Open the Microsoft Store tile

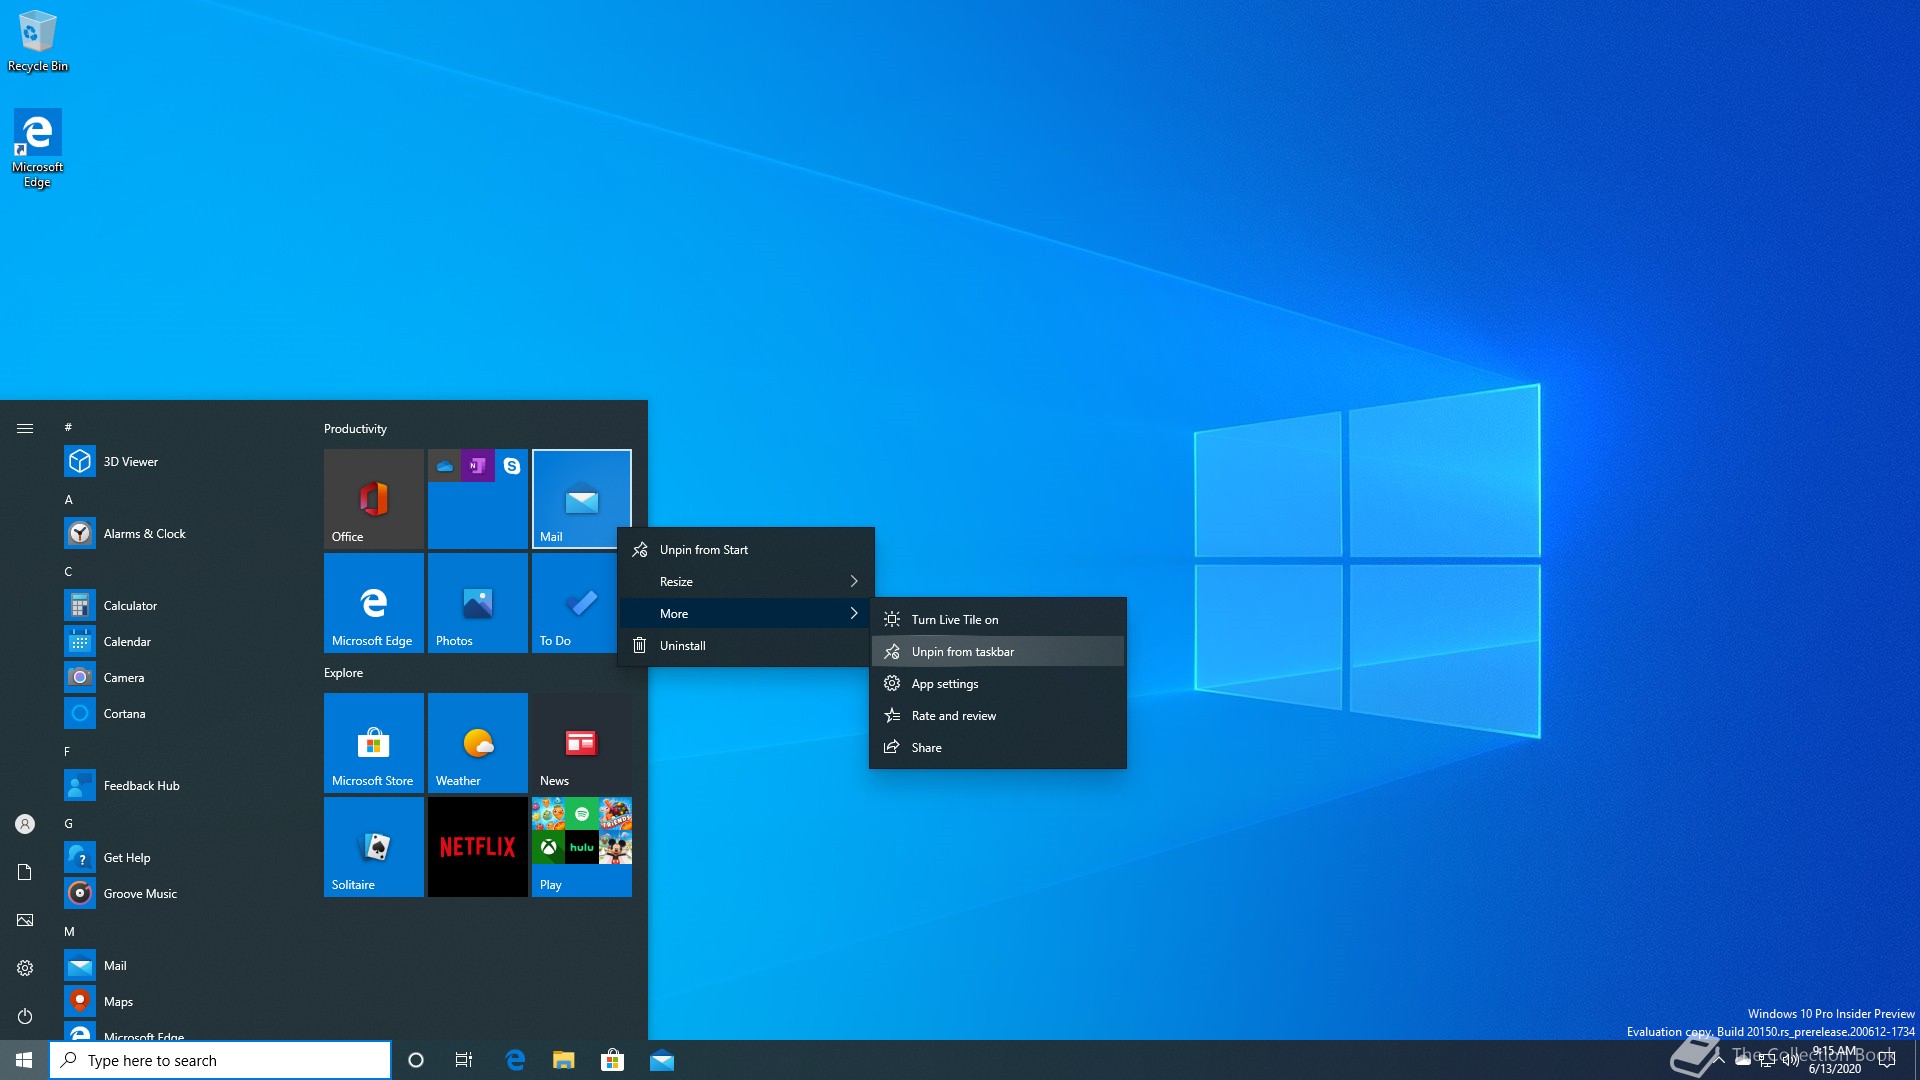point(374,743)
